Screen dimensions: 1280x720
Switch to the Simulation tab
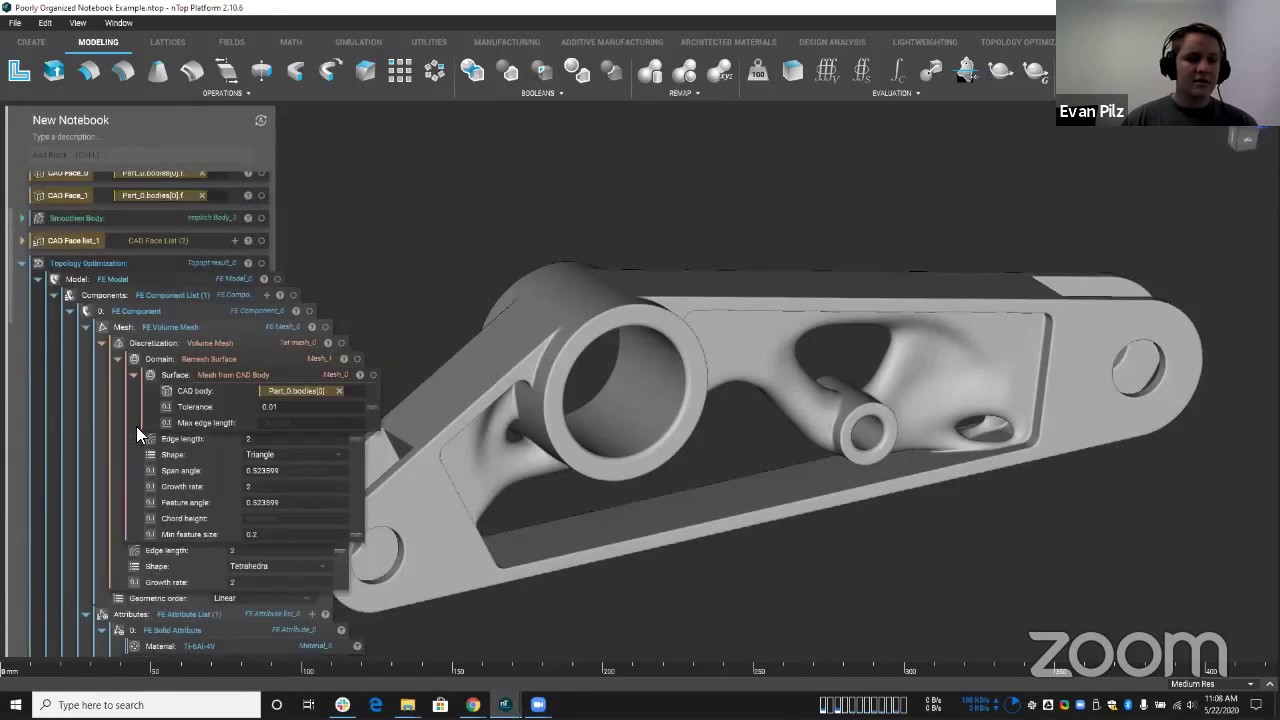point(358,42)
